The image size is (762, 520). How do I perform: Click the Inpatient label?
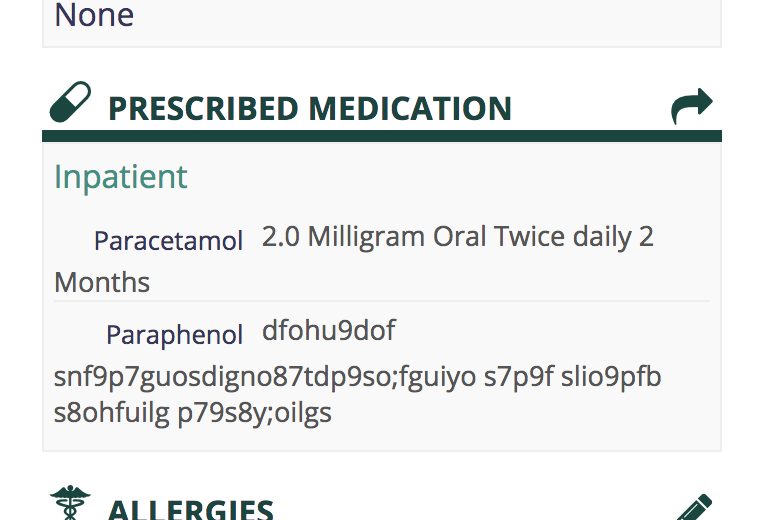point(121,177)
